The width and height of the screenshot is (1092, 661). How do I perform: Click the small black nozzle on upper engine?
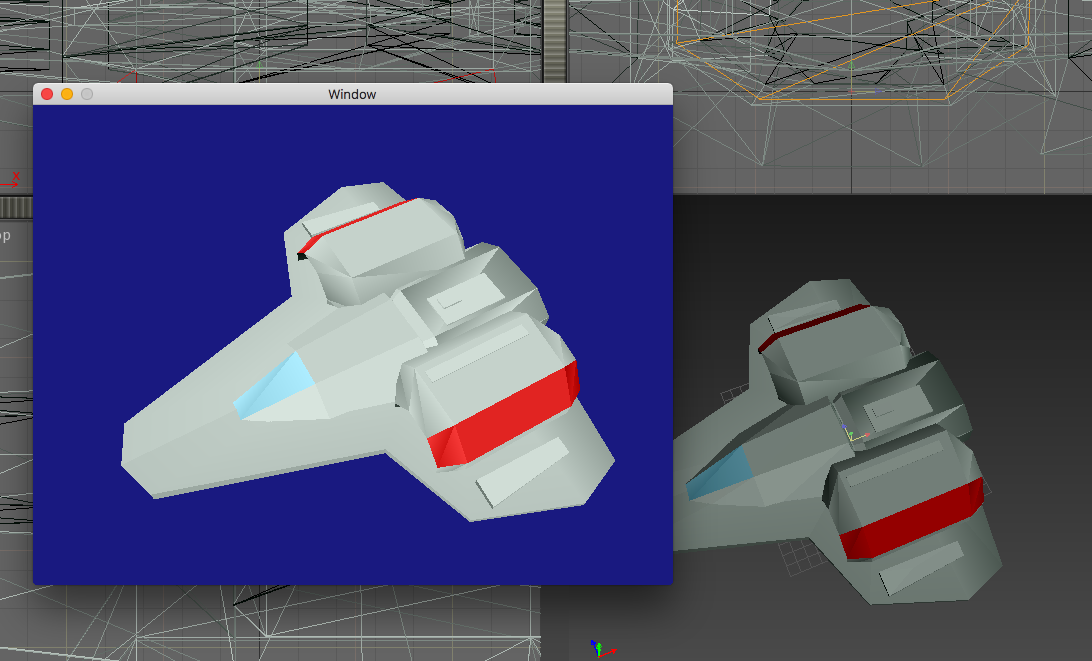[302, 256]
